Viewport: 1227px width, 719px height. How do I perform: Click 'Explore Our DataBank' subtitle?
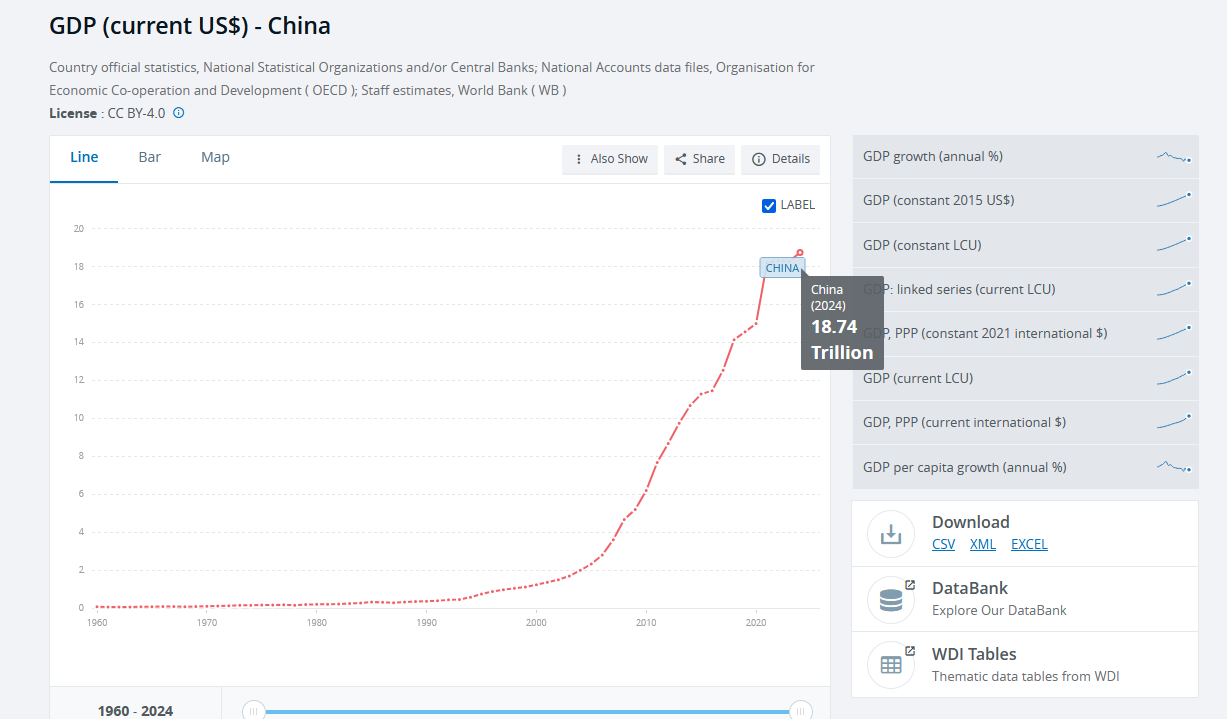(999, 610)
